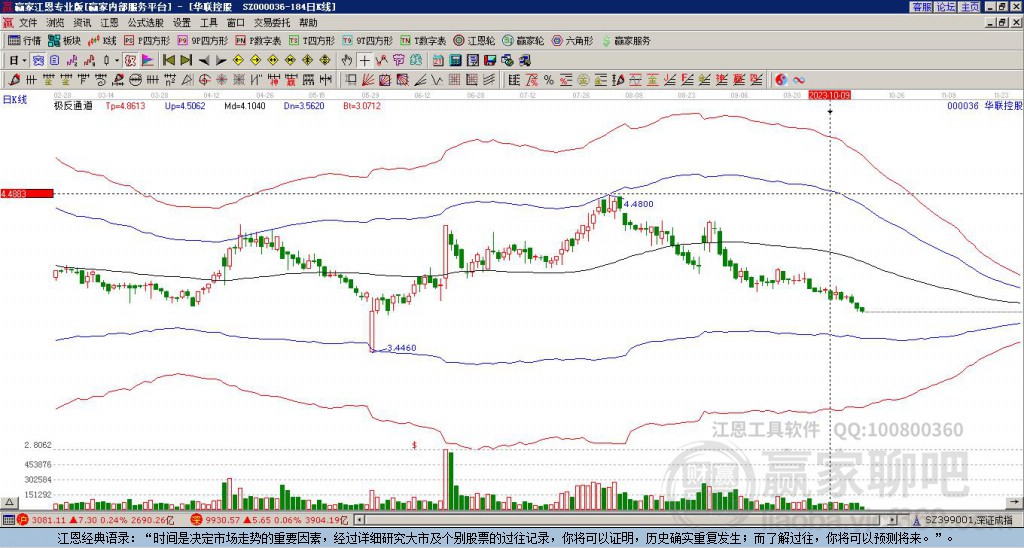The height and width of the screenshot is (548, 1024).
Task: Open the 资讯 menu
Action: (x=82, y=23)
